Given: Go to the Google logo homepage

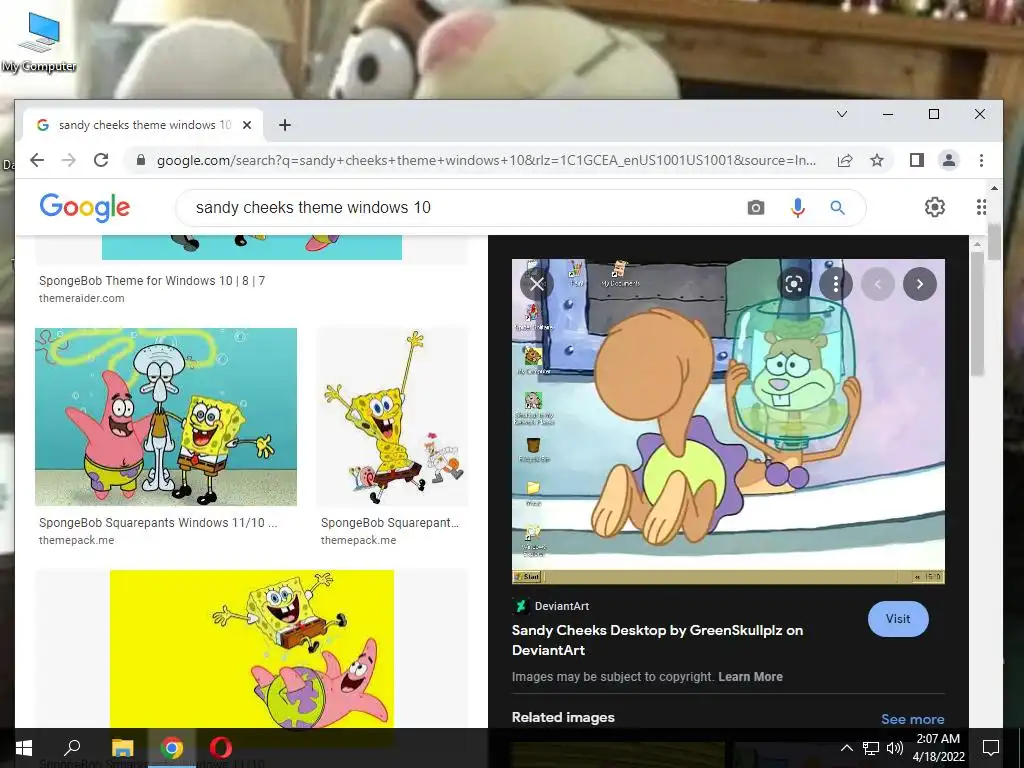Looking at the screenshot, I should (x=85, y=207).
